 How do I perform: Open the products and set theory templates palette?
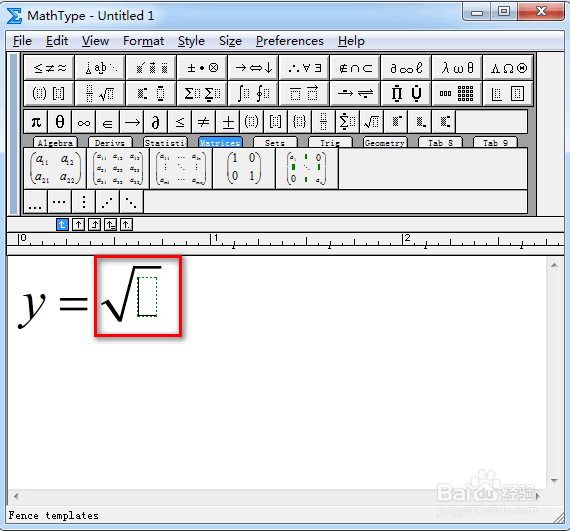tap(406, 93)
